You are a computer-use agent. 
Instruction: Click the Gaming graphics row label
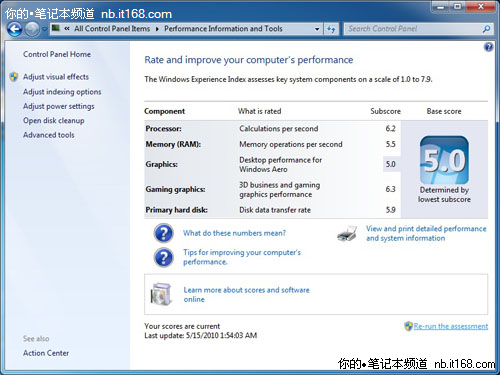[175, 189]
